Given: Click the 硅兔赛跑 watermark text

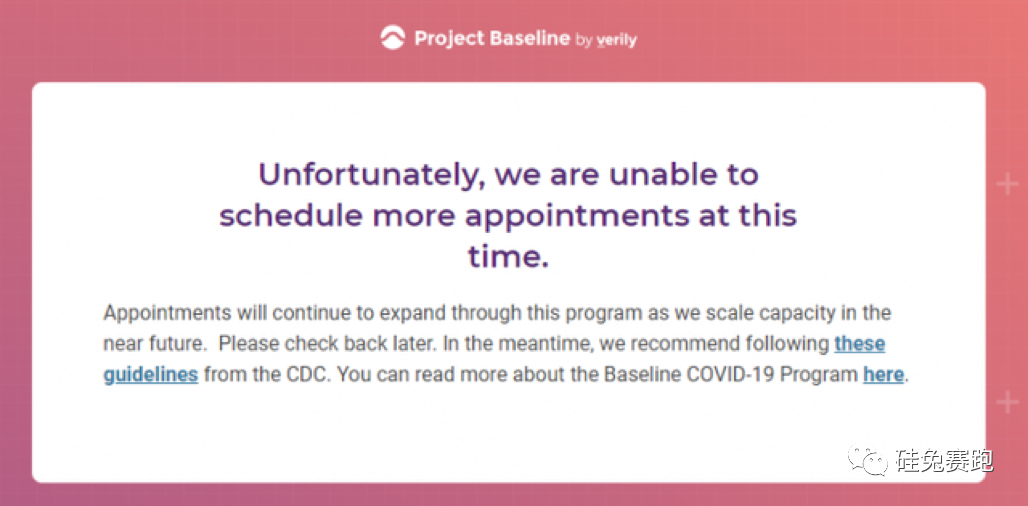Looking at the screenshot, I should [x=944, y=461].
